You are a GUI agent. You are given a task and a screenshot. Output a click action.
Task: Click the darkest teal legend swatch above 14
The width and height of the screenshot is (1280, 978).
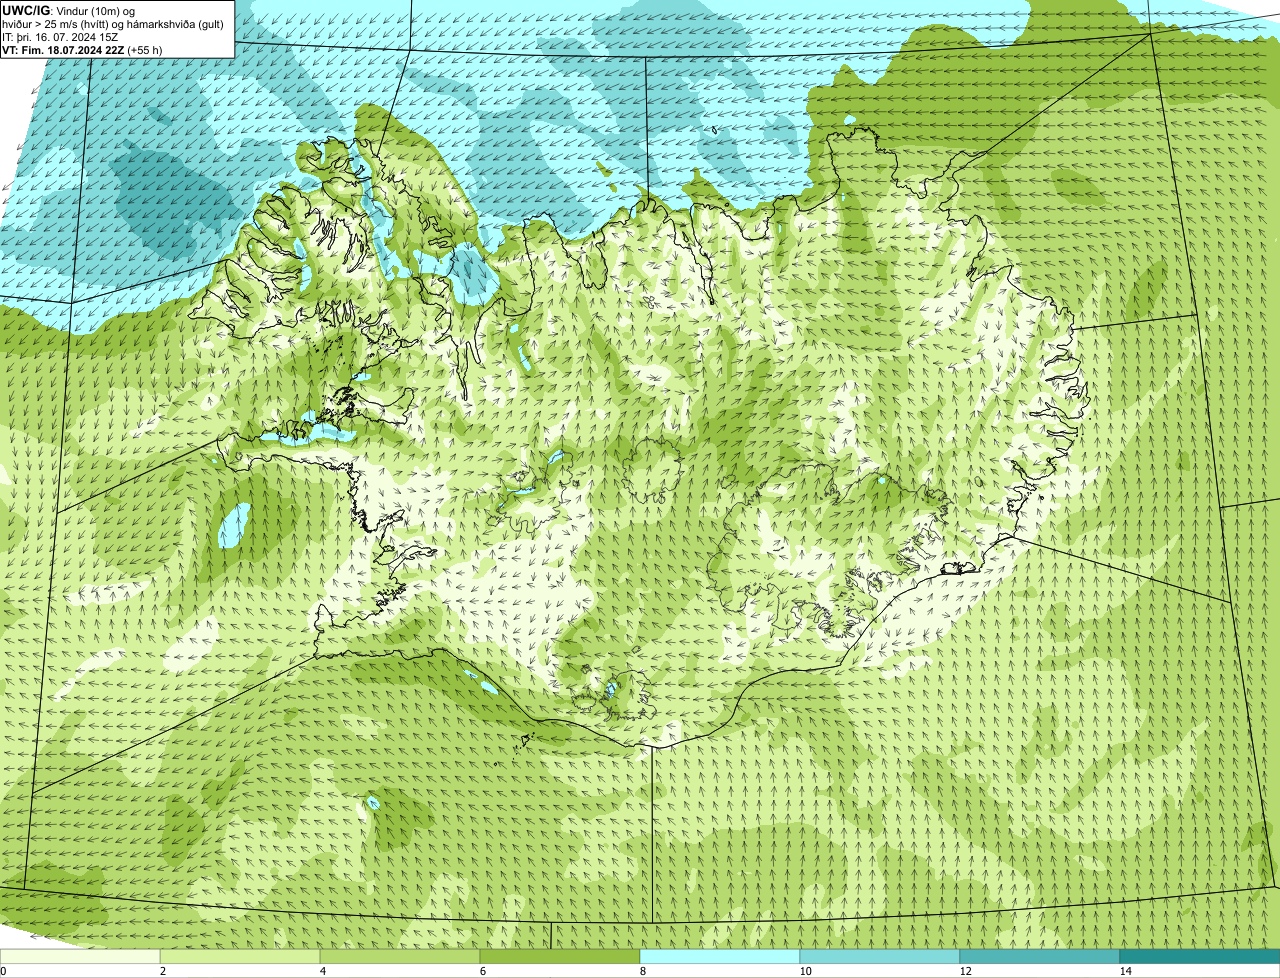1200,956
